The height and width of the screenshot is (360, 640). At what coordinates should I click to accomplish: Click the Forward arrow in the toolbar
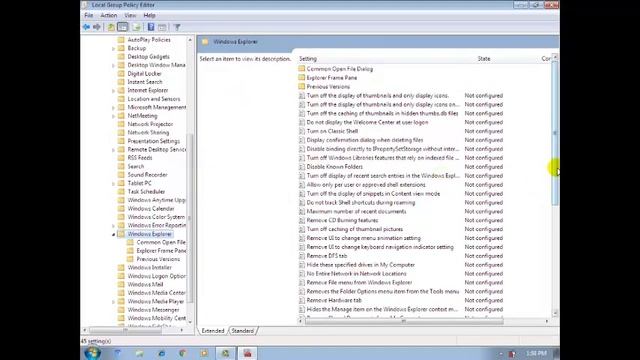[x=97, y=27]
